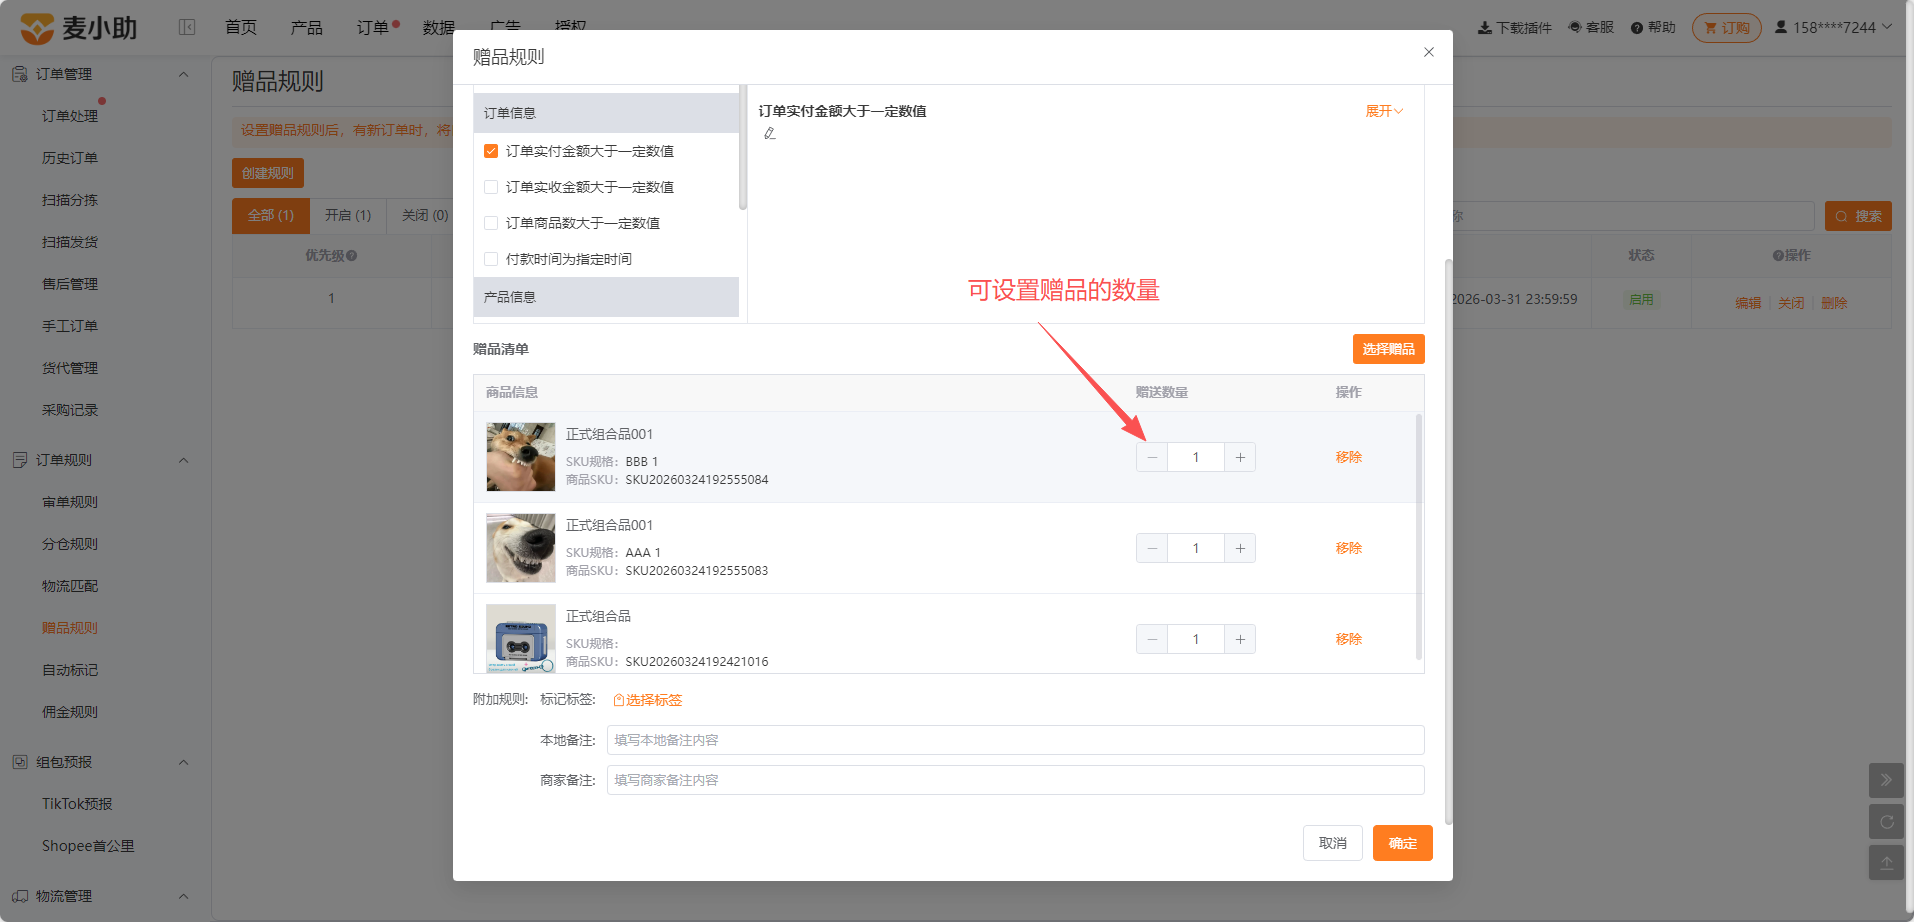Viewport: 1914px width, 922px height.
Task: Click the 确定 button
Action: click(x=1402, y=843)
